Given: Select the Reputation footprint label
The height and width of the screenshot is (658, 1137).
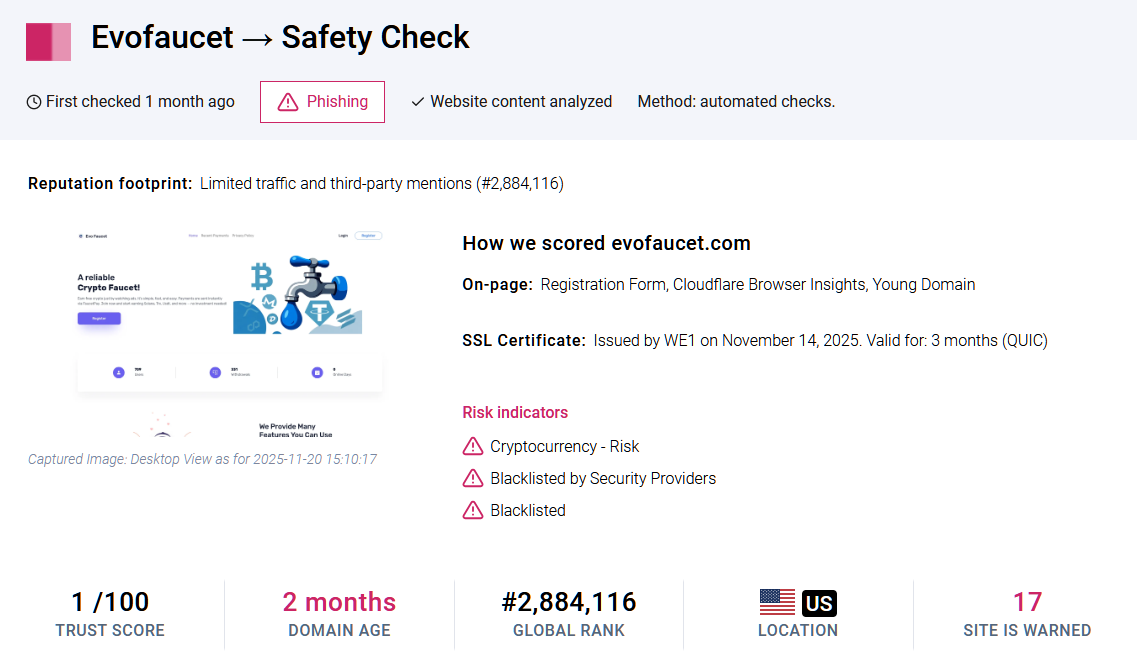Looking at the screenshot, I should tap(109, 183).
